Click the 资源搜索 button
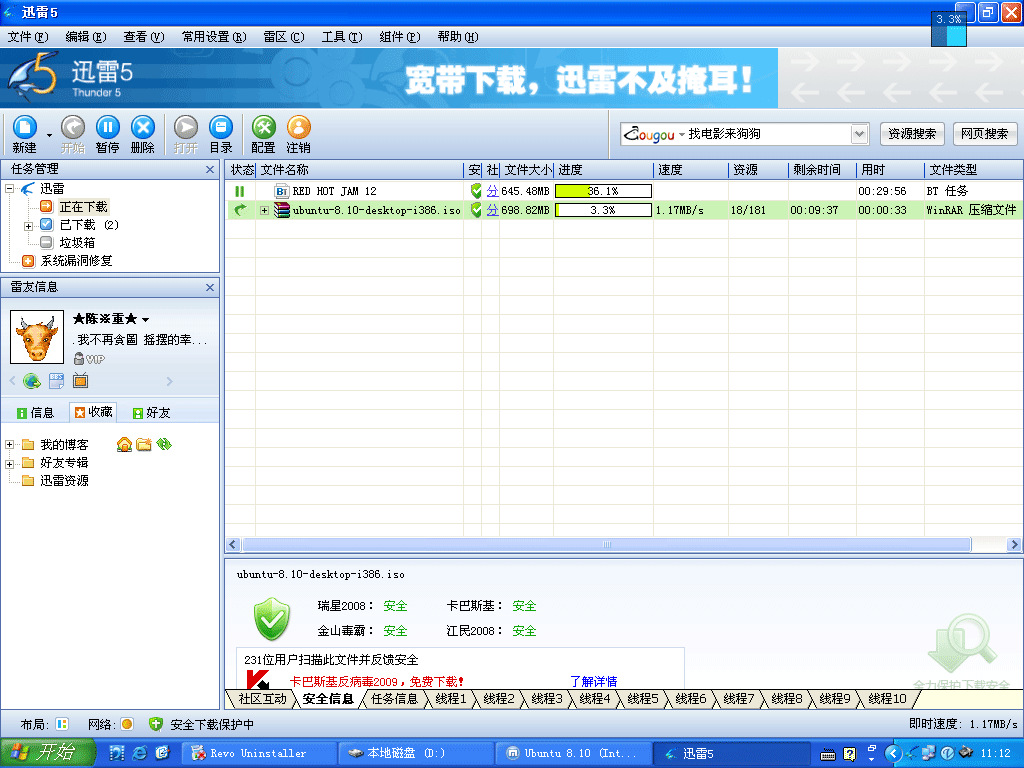Image resolution: width=1024 pixels, height=768 pixels. click(912, 134)
